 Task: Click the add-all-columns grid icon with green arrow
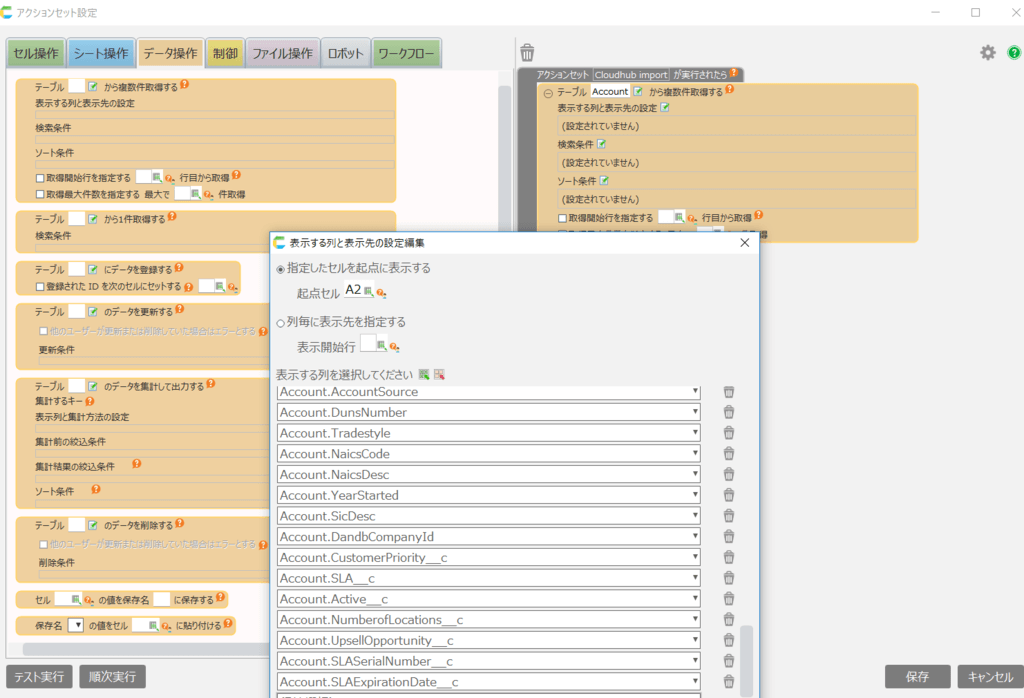(424, 374)
